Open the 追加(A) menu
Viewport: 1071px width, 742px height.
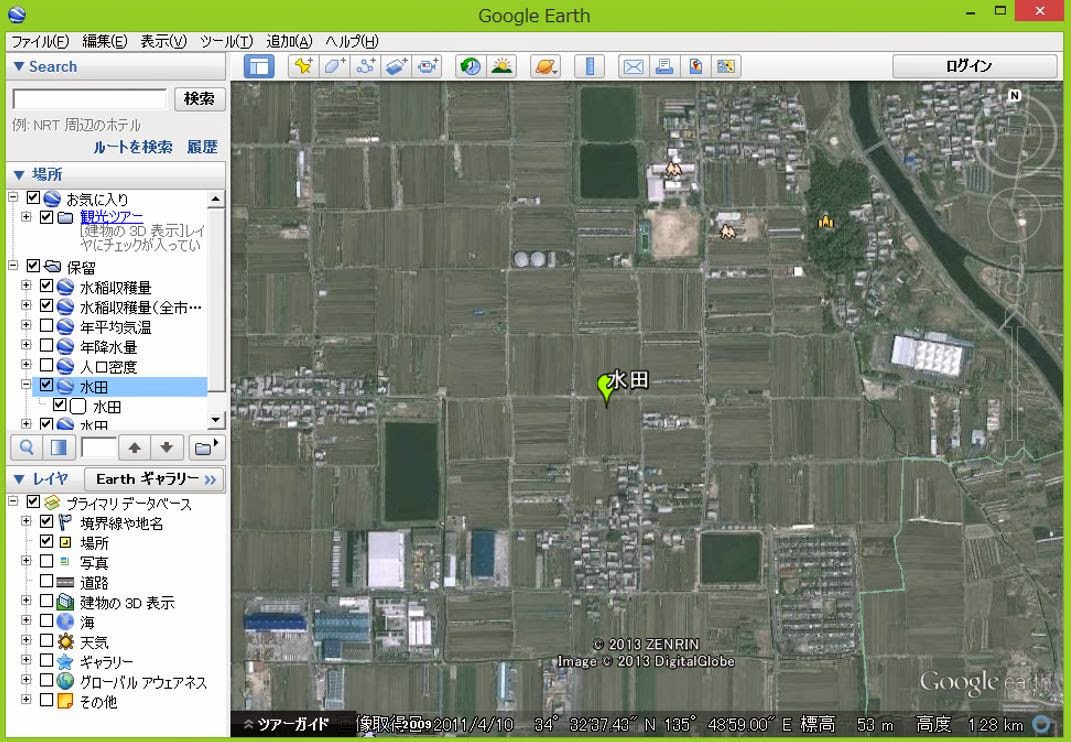[x=289, y=42]
